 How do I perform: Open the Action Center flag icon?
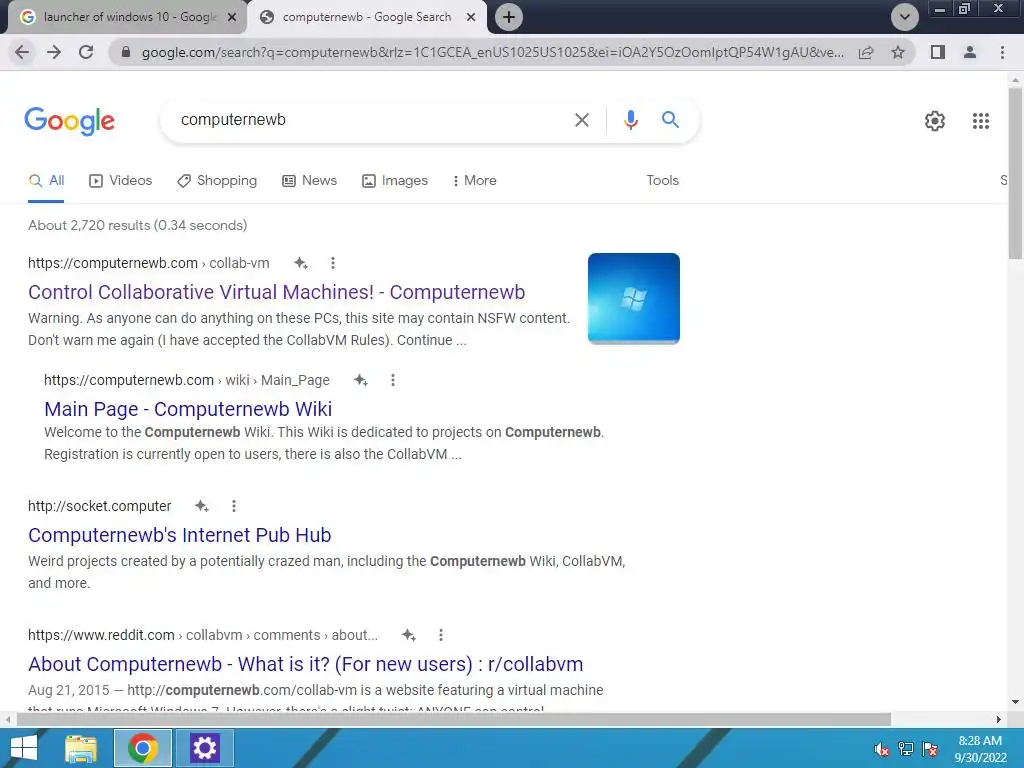pos(930,749)
